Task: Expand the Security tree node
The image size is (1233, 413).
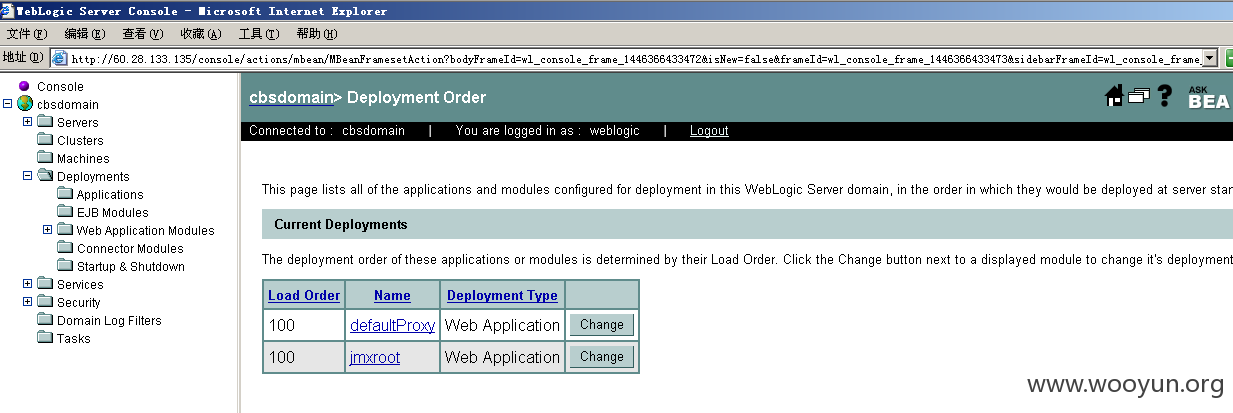Action: pos(28,302)
